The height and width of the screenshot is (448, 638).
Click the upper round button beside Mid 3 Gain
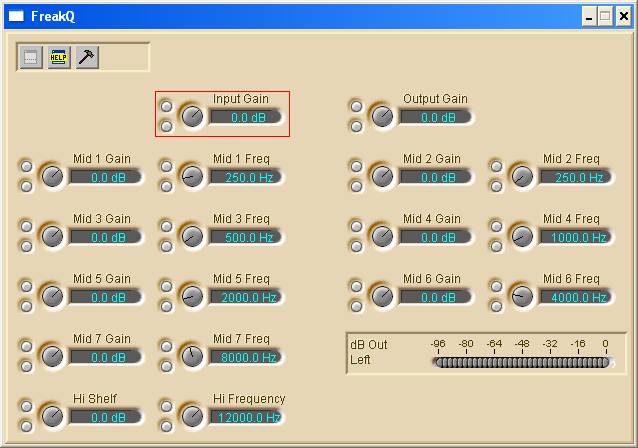click(26, 226)
